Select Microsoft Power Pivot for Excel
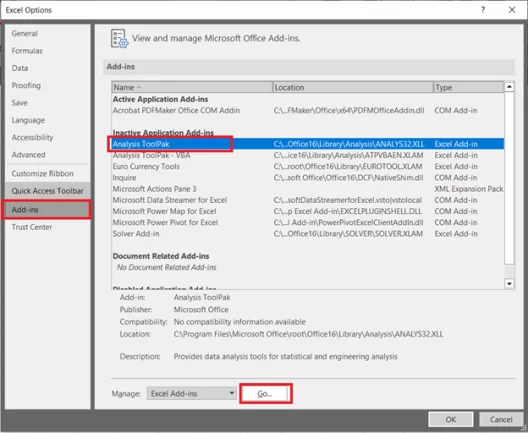This screenshot has height=433, width=528. coord(308,223)
